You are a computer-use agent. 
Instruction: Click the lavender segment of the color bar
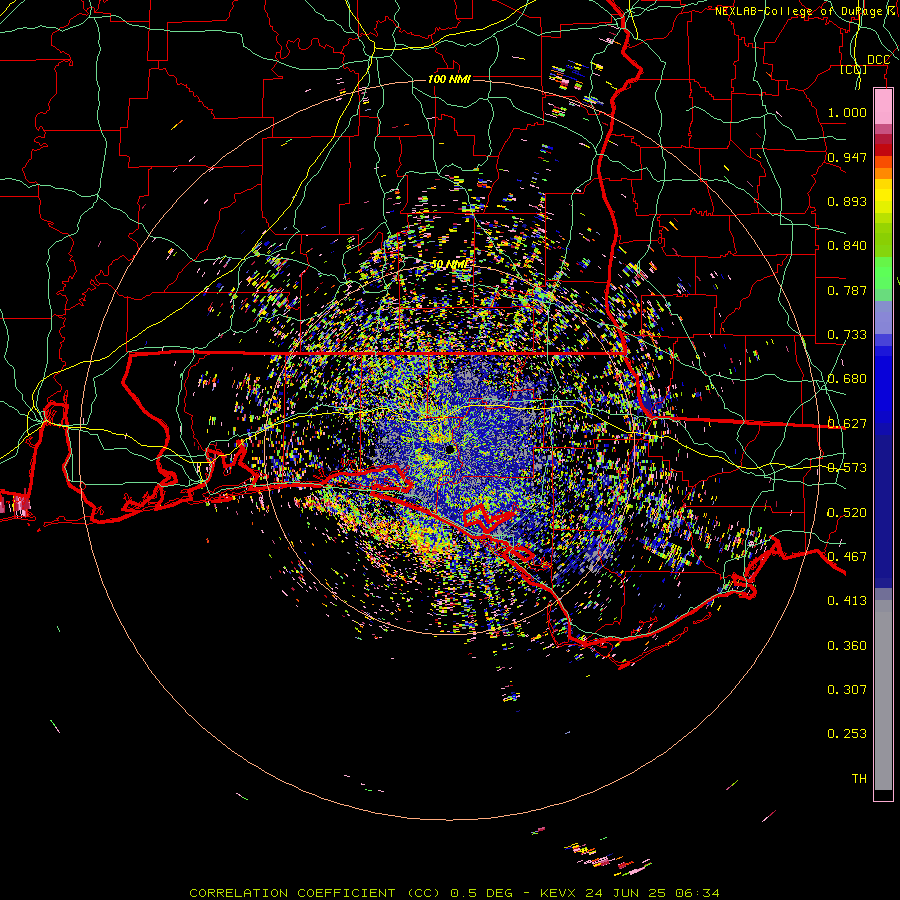[883, 317]
